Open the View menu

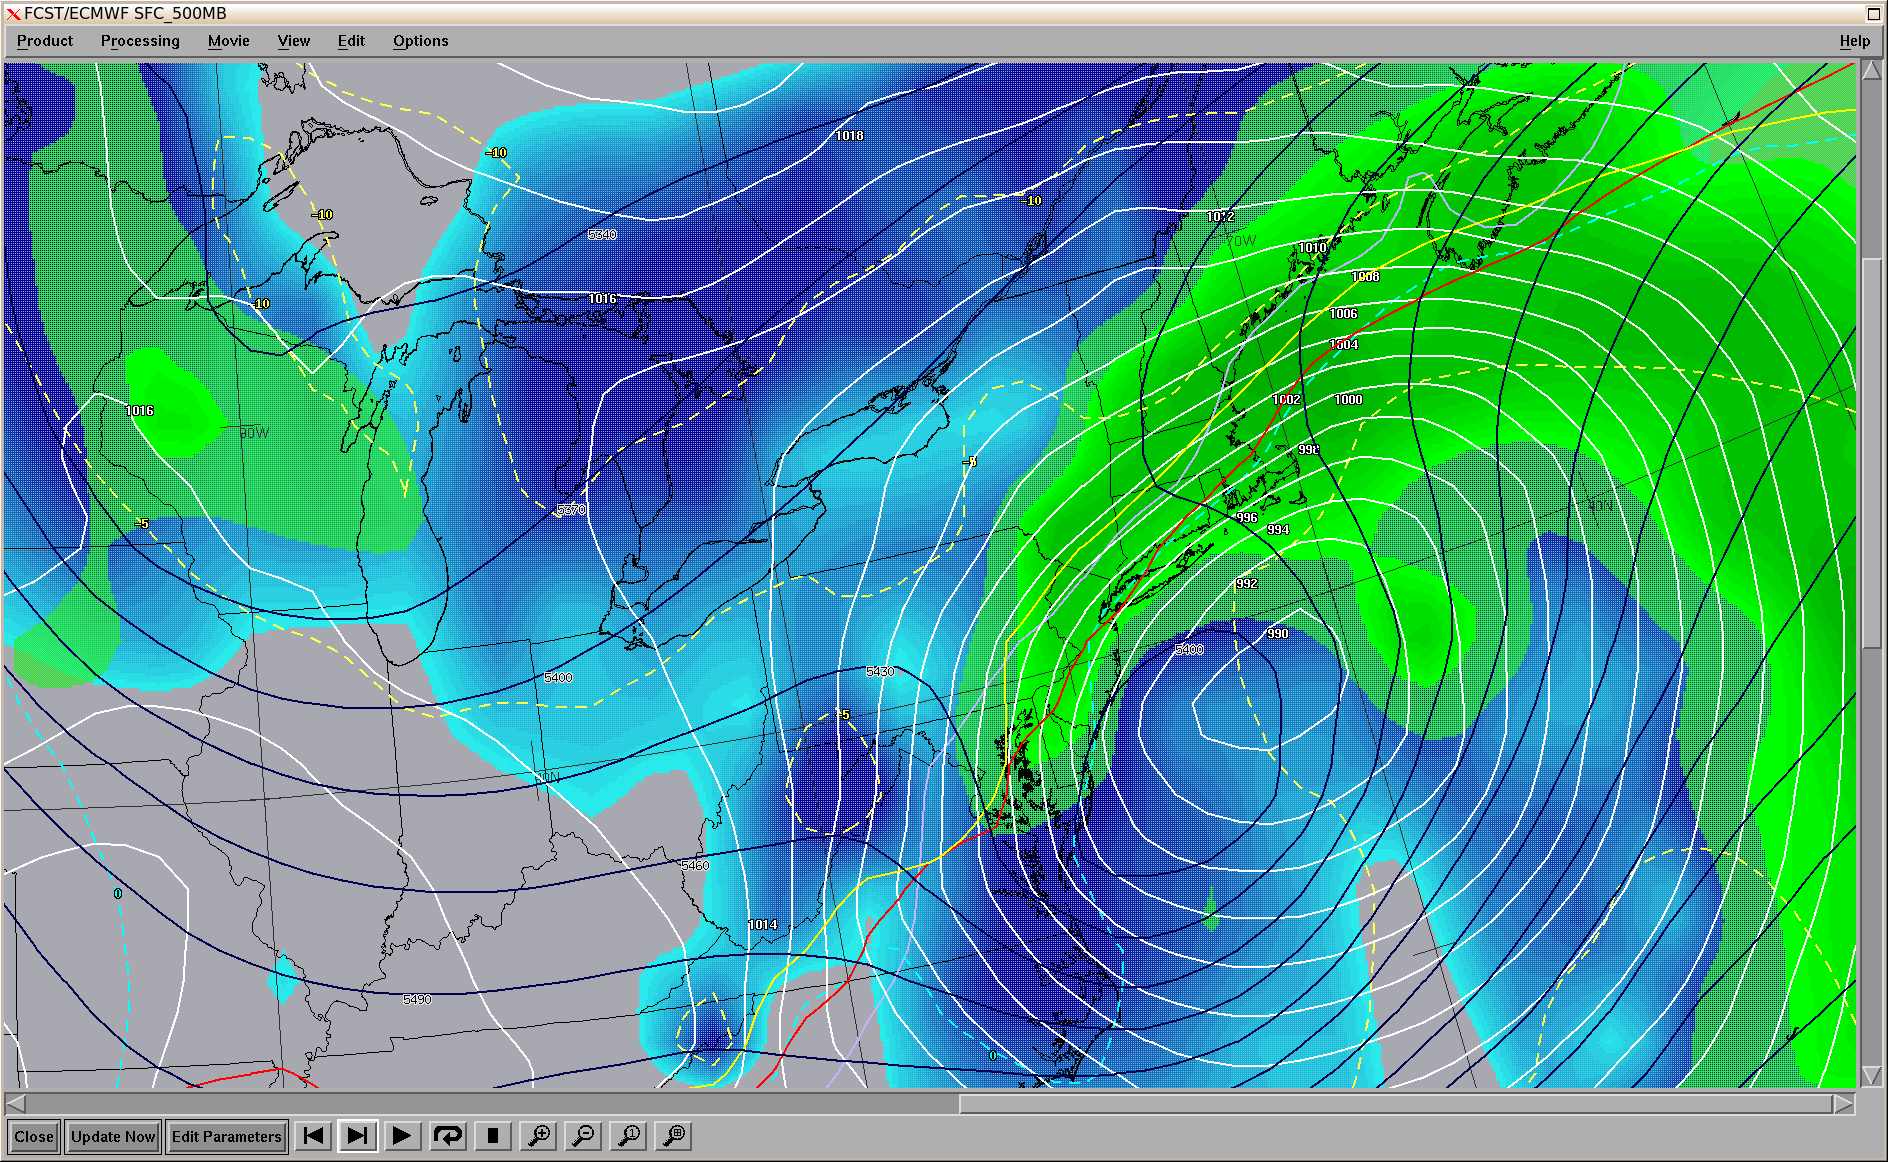coord(294,41)
